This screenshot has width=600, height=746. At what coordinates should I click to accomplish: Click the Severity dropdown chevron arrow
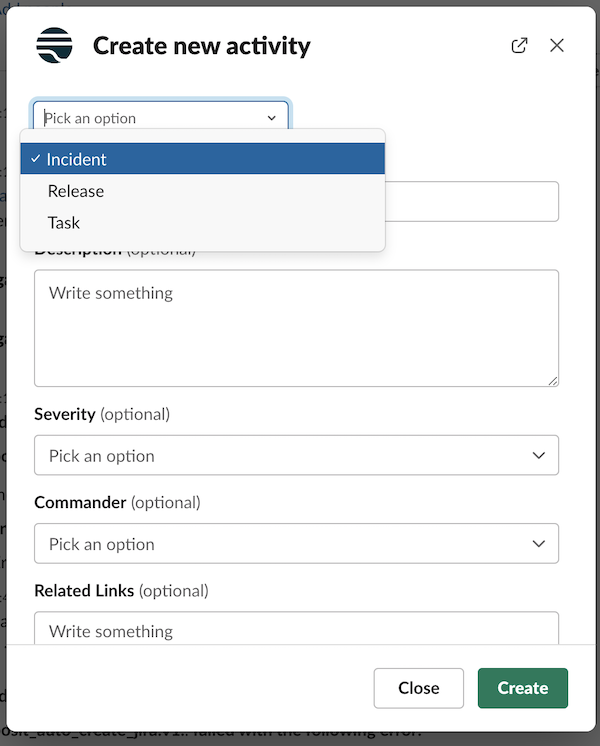click(x=539, y=456)
